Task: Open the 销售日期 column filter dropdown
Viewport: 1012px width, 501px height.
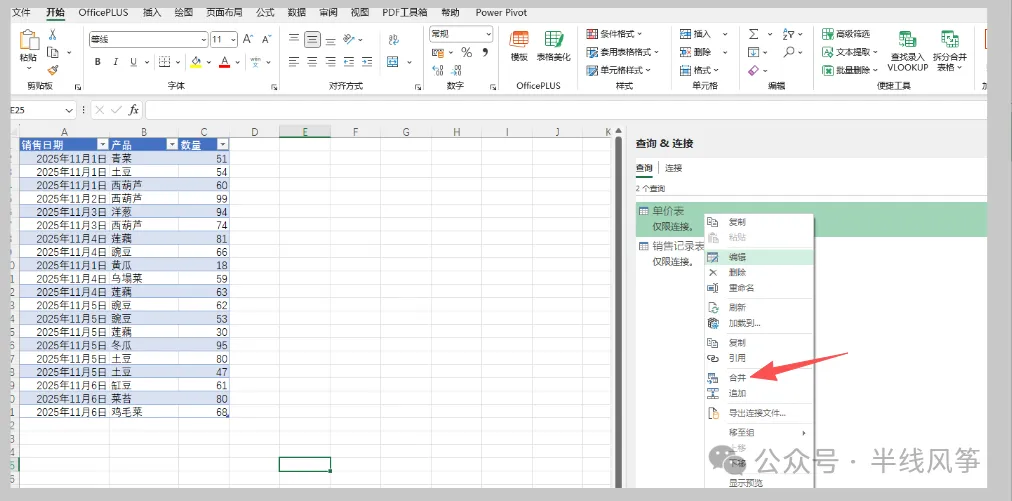Action: (102, 145)
